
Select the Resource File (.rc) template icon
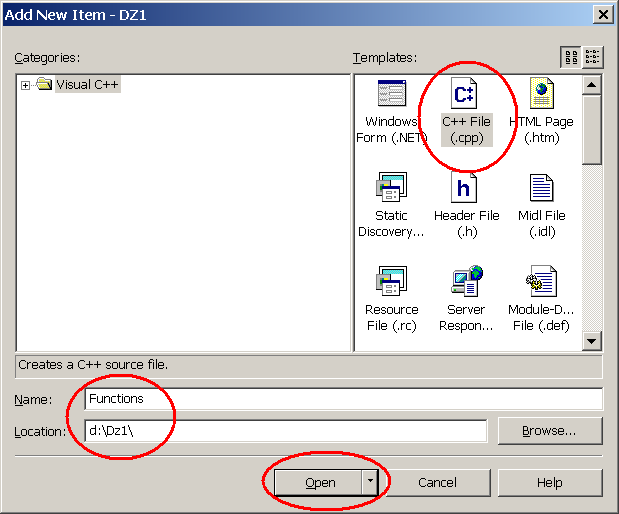coord(391,281)
